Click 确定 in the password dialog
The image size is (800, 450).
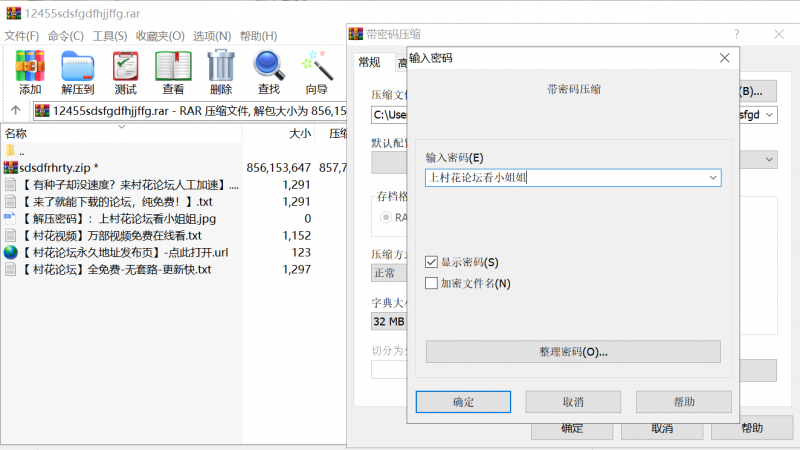pos(463,402)
